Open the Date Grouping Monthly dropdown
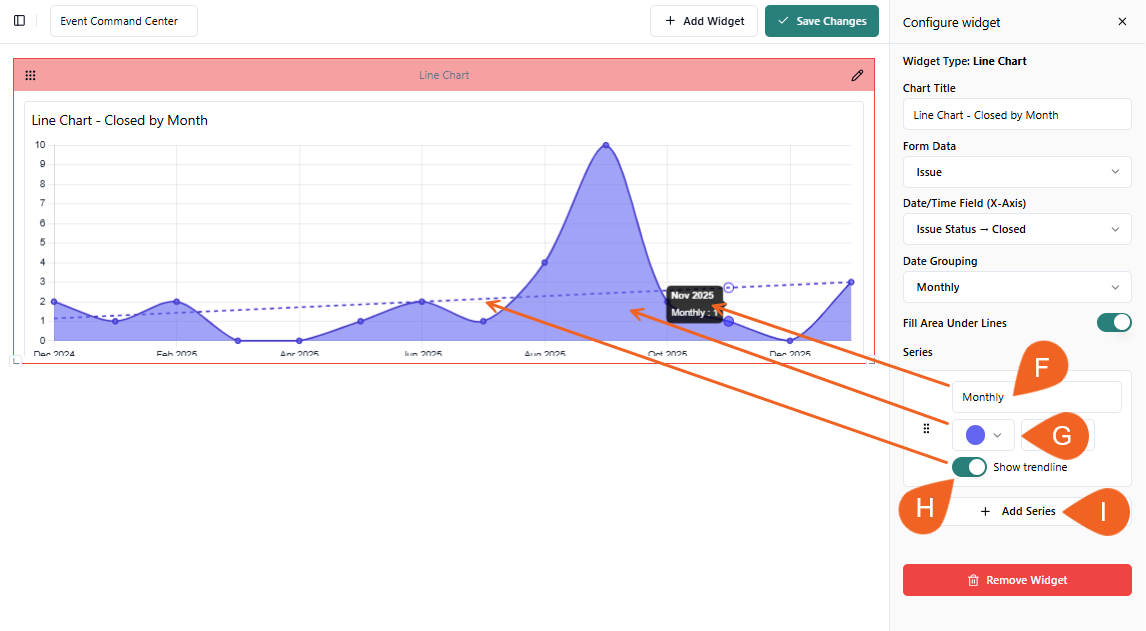The image size is (1146, 631). click(x=1017, y=287)
